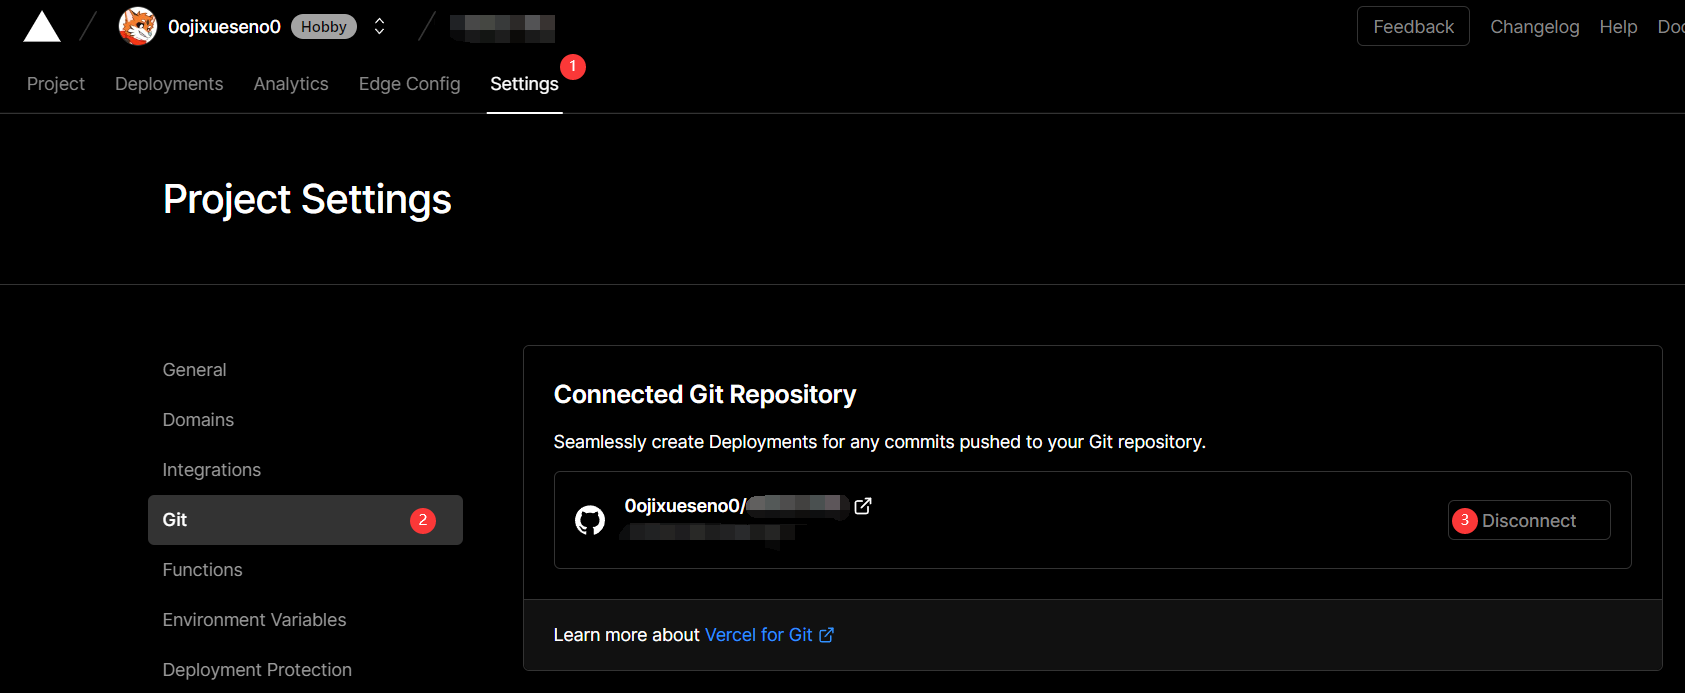Click the Hobby plan badge

tap(324, 27)
